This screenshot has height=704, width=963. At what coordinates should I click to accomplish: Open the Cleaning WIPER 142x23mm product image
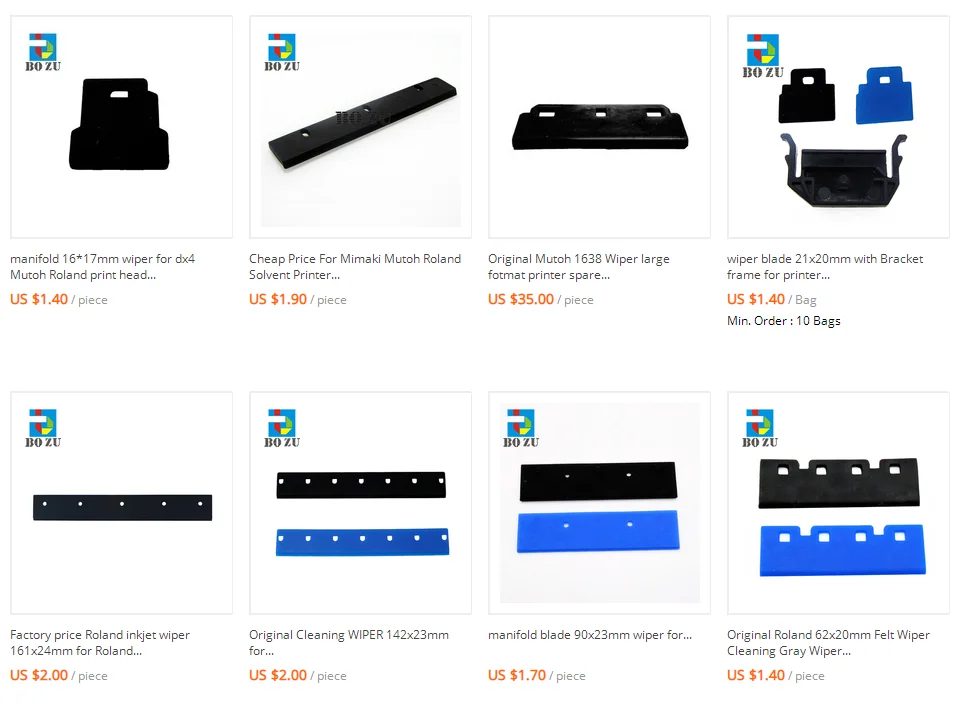(x=361, y=503)
